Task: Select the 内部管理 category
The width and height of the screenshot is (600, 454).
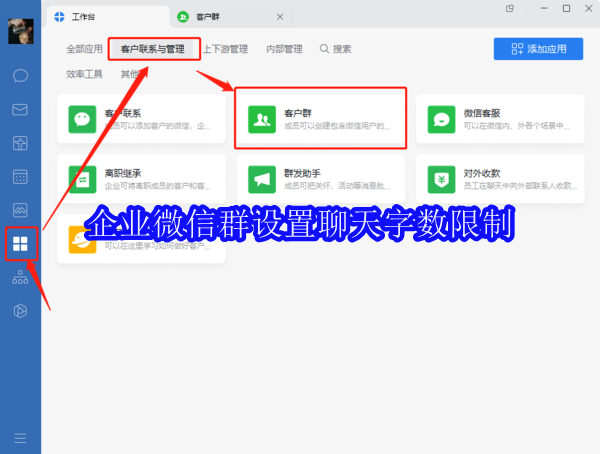Action: tap(284, 49)
